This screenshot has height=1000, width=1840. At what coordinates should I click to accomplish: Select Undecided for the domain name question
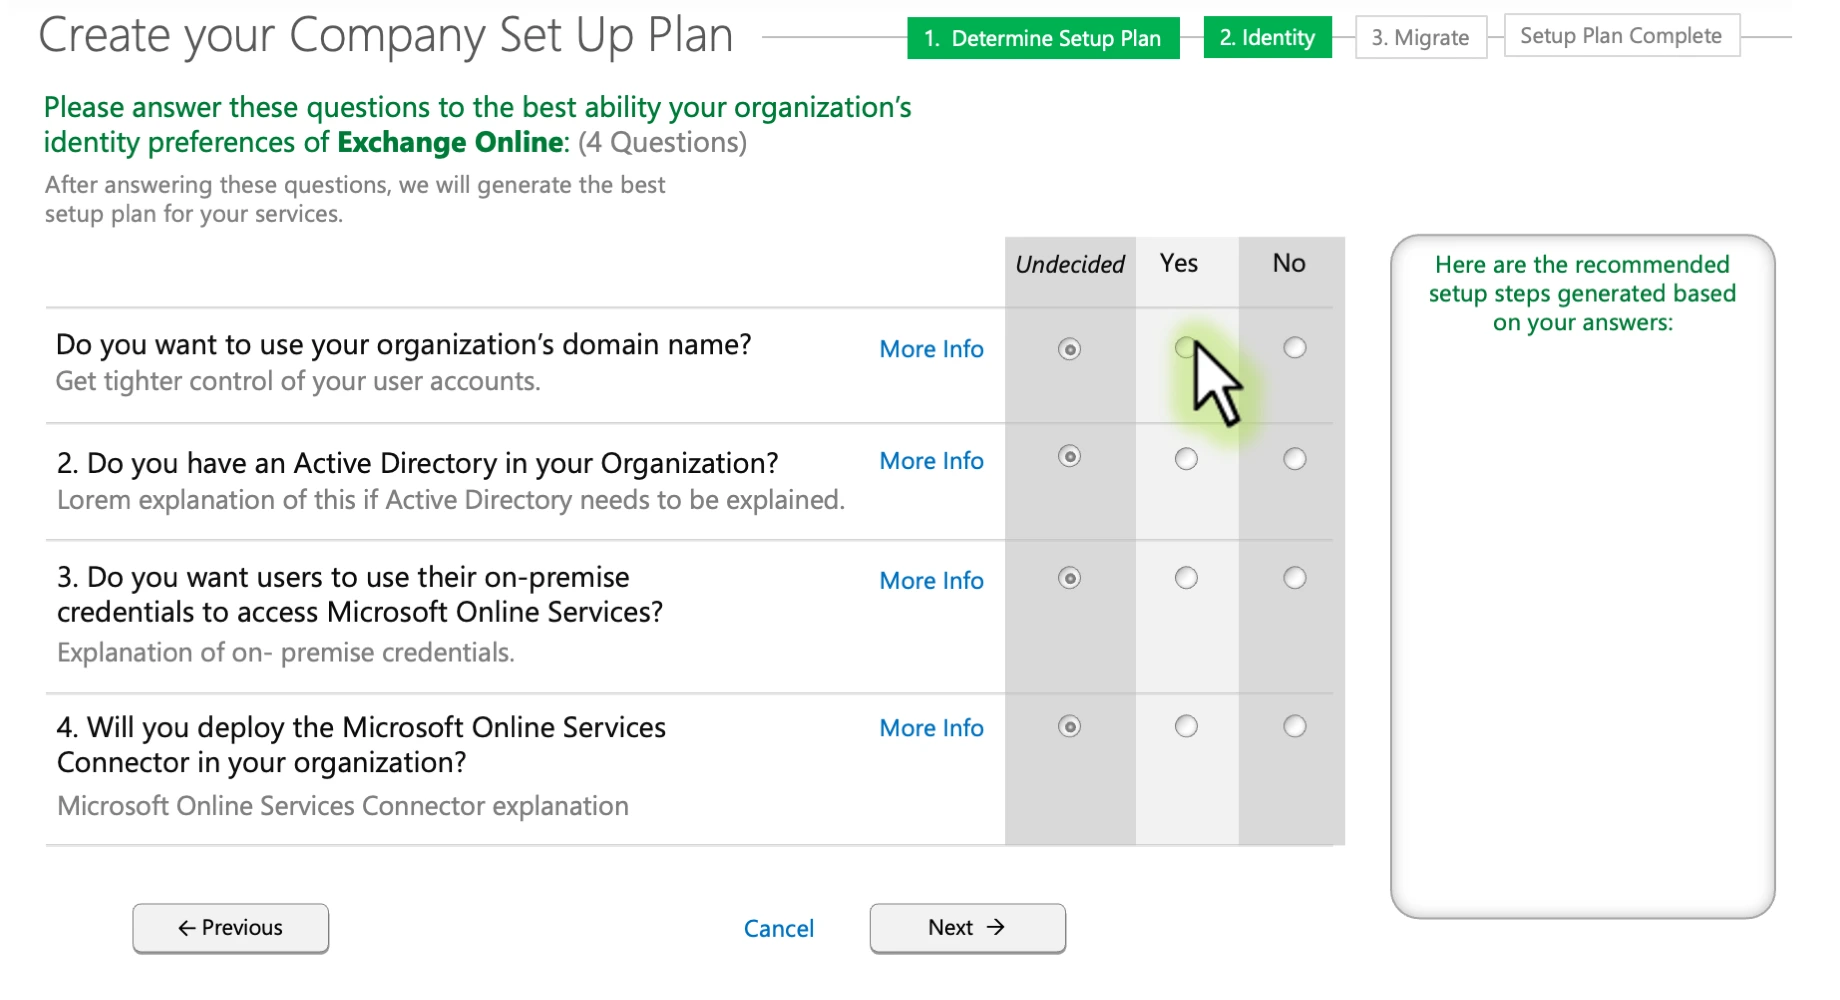coord(1069,349)
